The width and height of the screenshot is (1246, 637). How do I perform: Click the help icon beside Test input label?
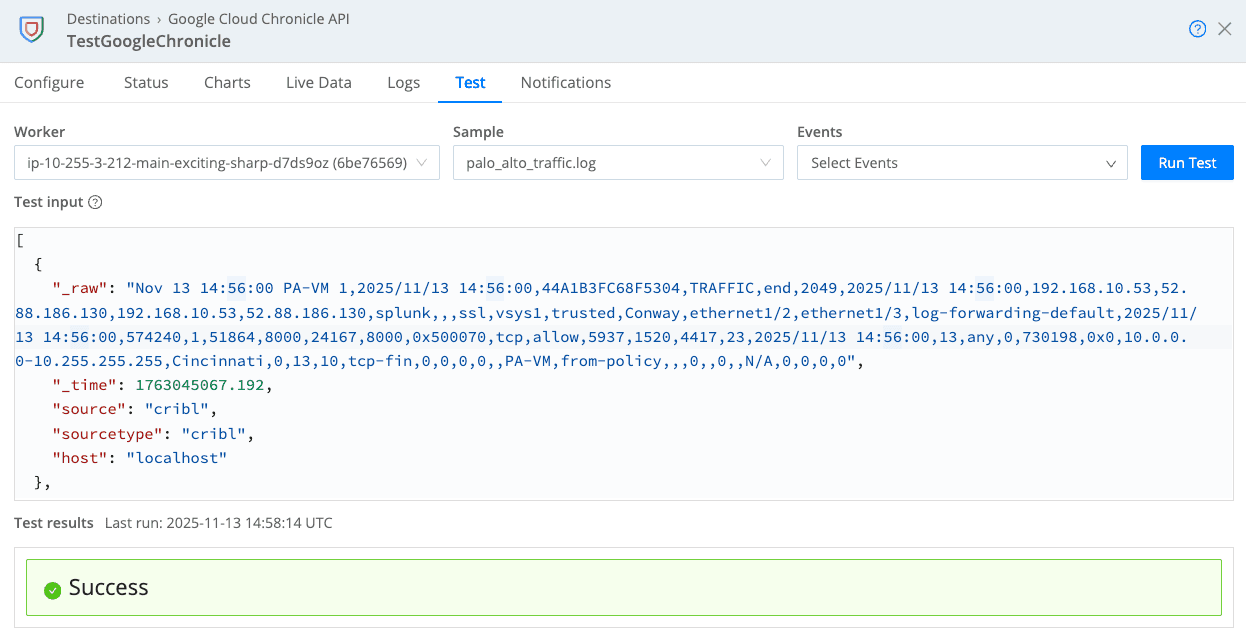coord(94,202)
